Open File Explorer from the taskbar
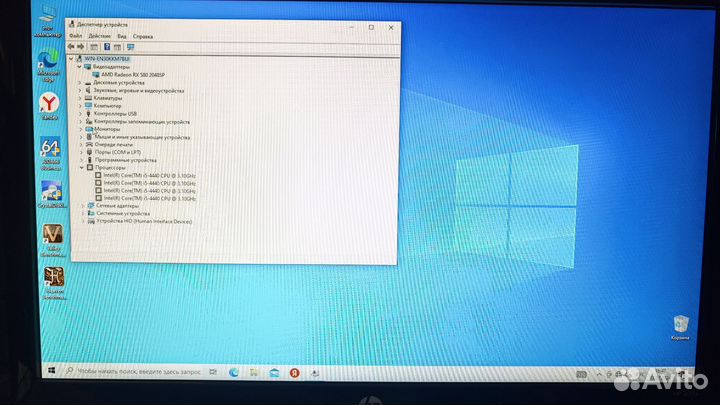Viewport: 720px width, 405px height. 254,372
